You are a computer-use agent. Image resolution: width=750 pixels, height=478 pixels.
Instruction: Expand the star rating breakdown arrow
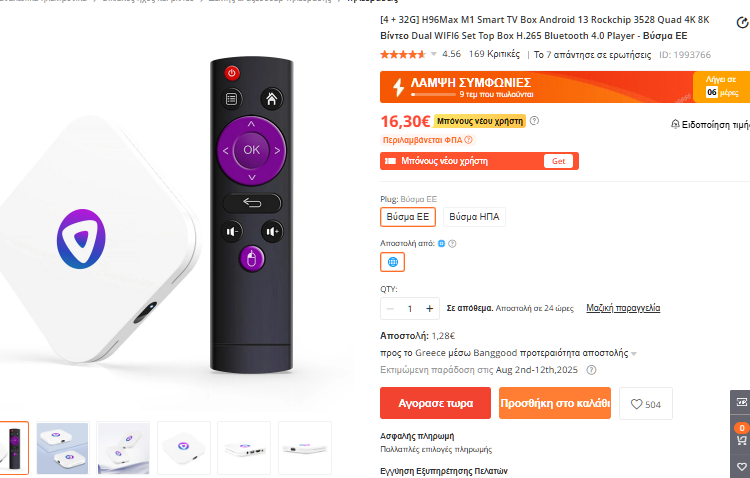[x=433, y=54]
